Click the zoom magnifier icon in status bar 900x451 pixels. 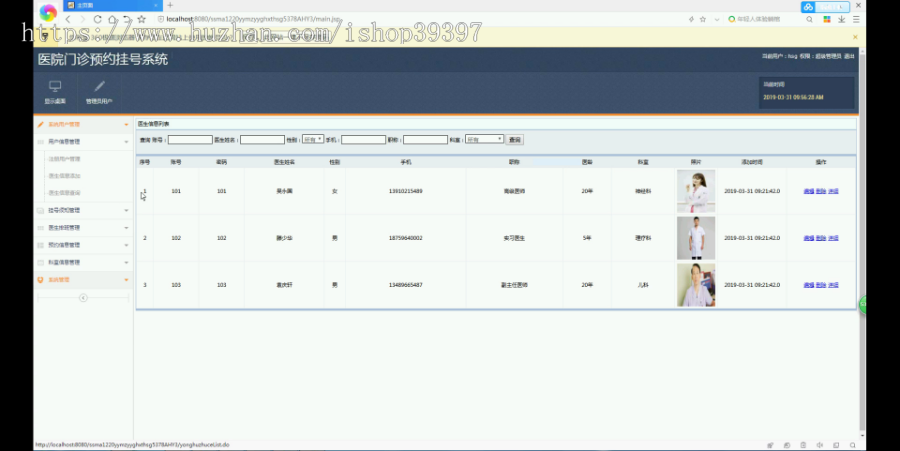(x=853, y=445)
